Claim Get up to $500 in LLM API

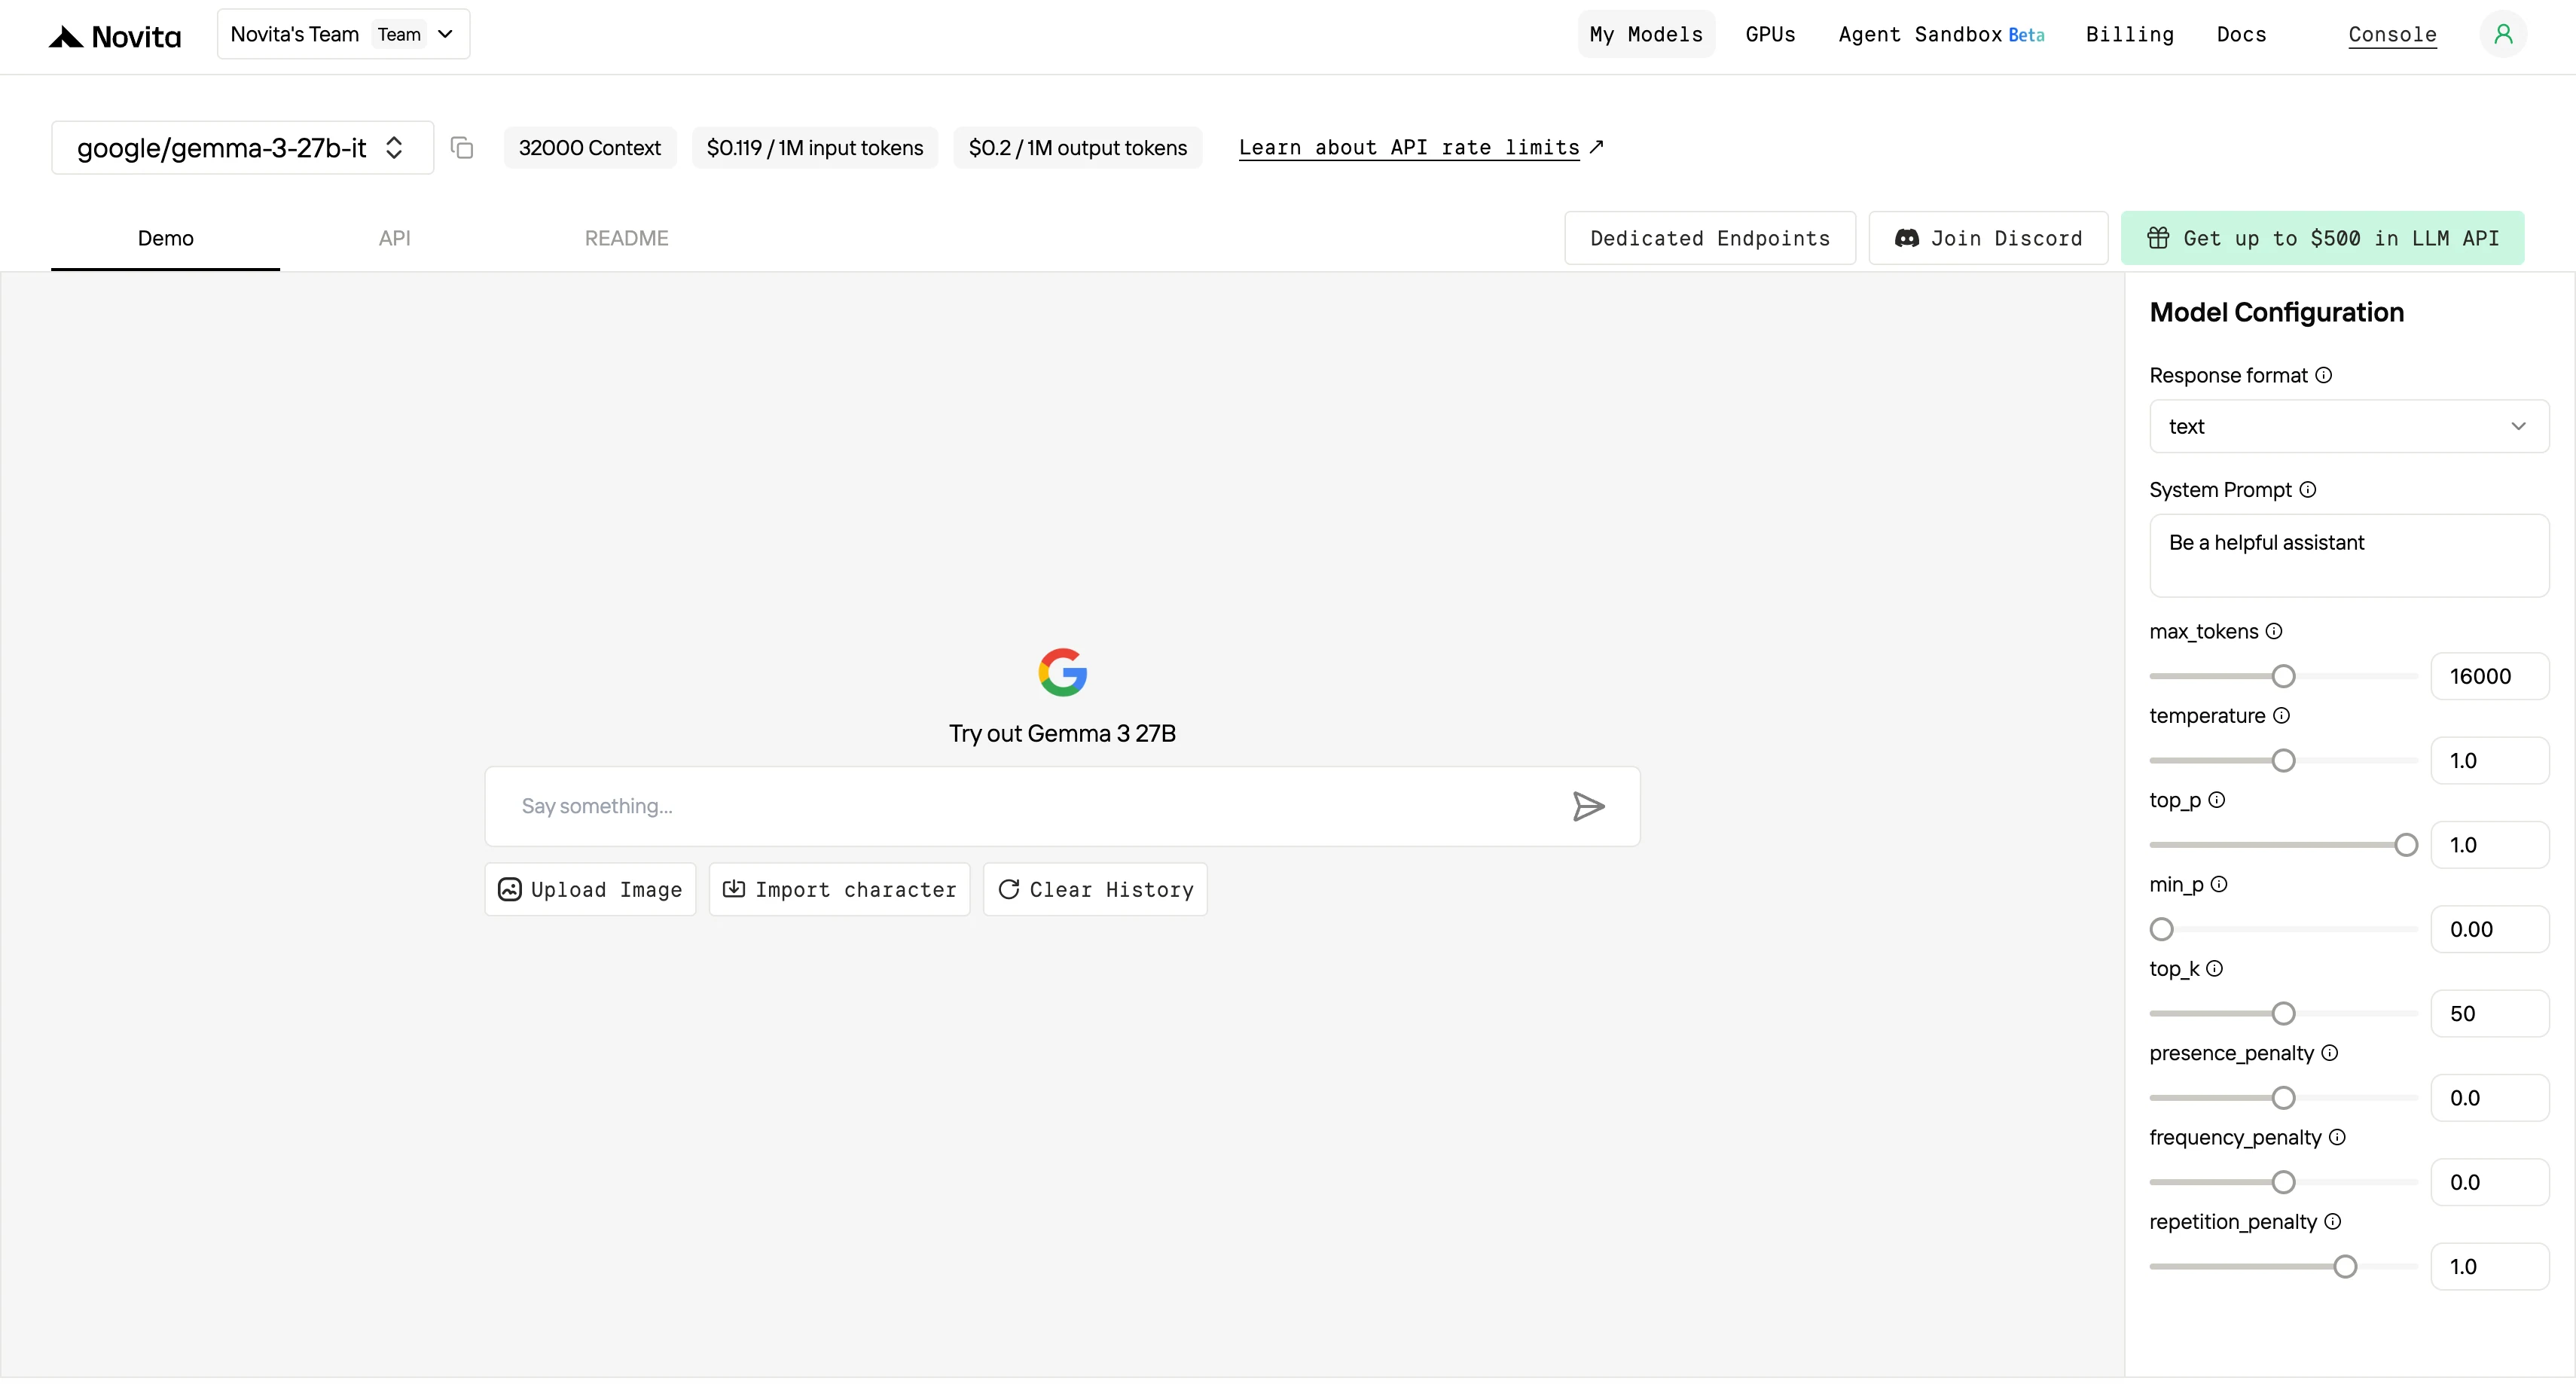click(2322, 239)
